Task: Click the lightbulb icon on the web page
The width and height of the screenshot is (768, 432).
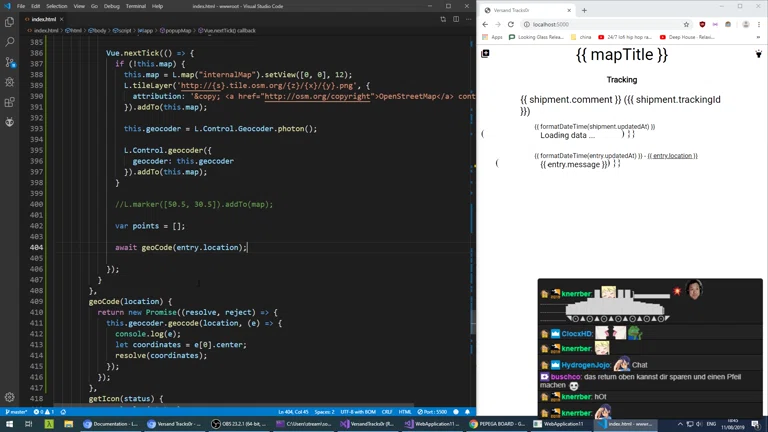Action: (758, 54)
